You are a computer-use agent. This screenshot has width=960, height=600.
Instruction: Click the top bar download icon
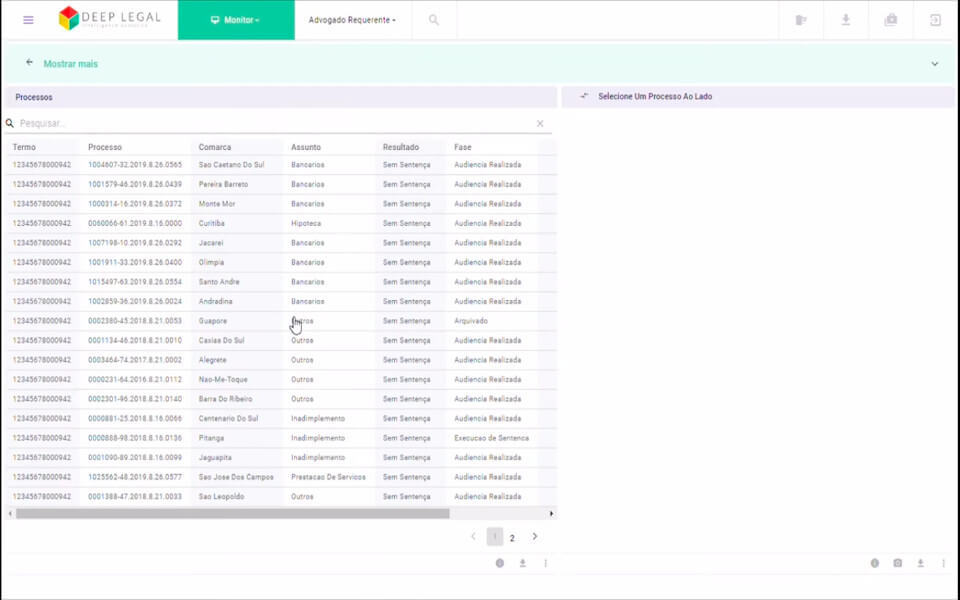click(846, 20)
